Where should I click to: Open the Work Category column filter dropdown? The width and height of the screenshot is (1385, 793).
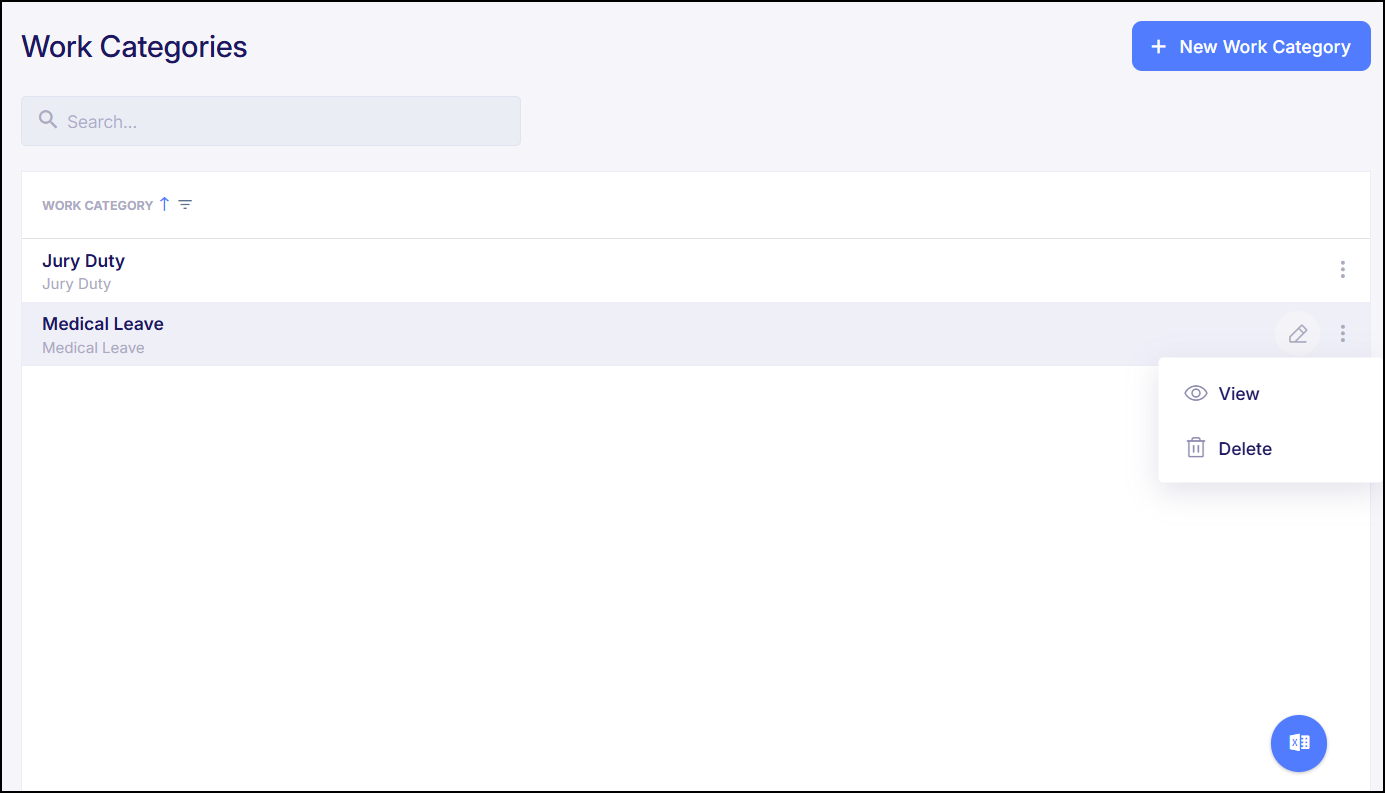coord(185,204)
